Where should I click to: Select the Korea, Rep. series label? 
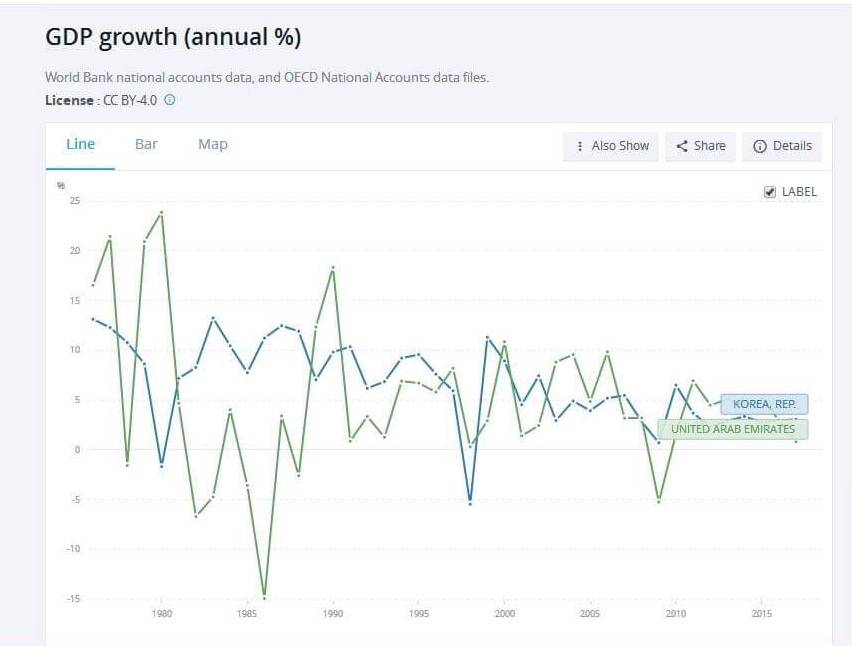coord(764,404)
